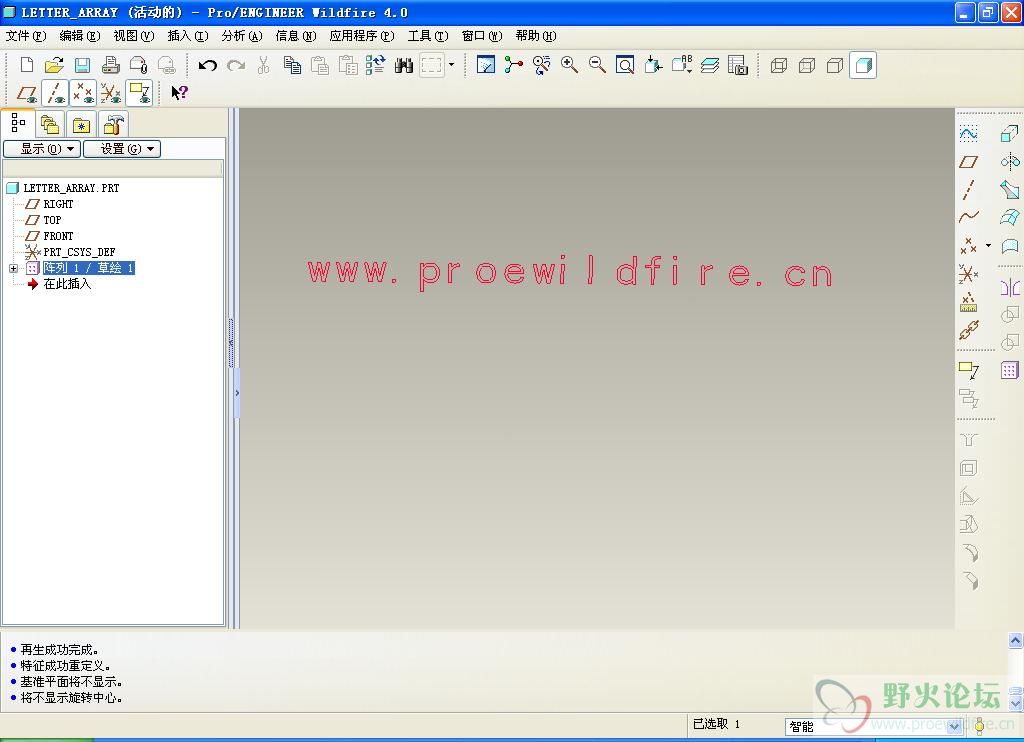Regenerate the model icon
Screen dimensions: 1024x742
tap(376, 65)
